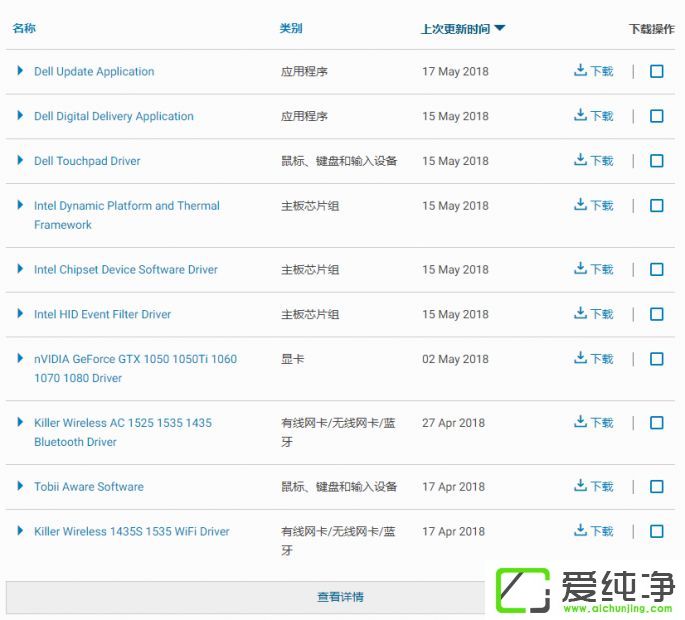
Task: Tick the Killer Wireless Bluetooth Driver checkbox
Action: (657, 423)
